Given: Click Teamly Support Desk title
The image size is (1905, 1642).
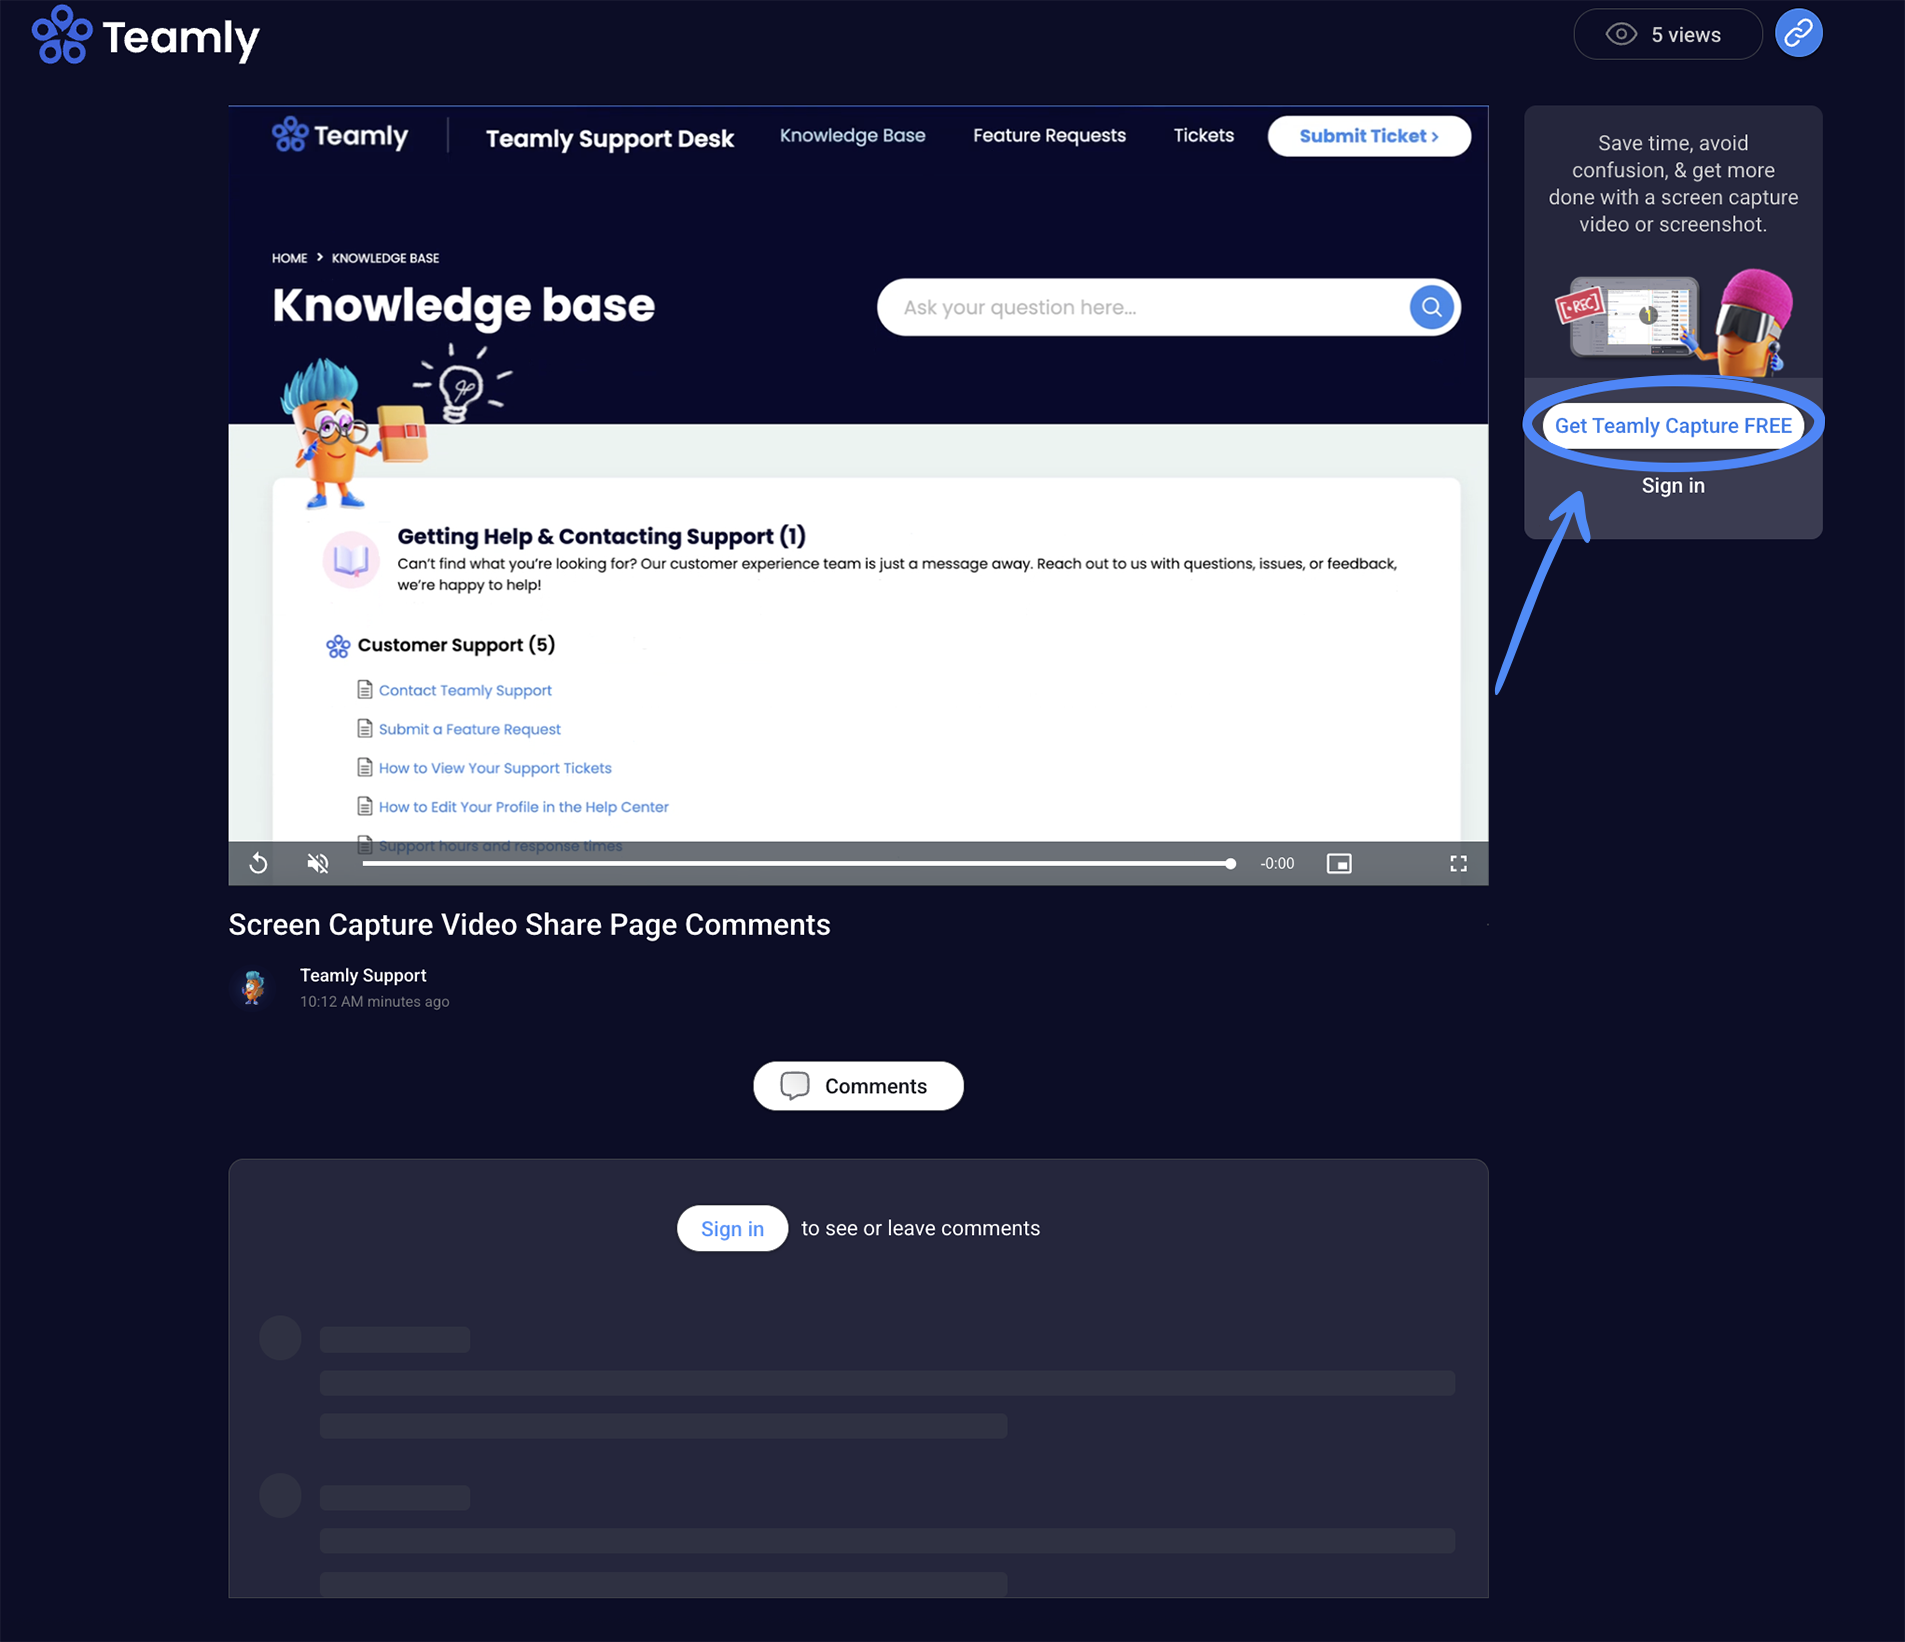Looking at the screenshot, I should [610, 138].
